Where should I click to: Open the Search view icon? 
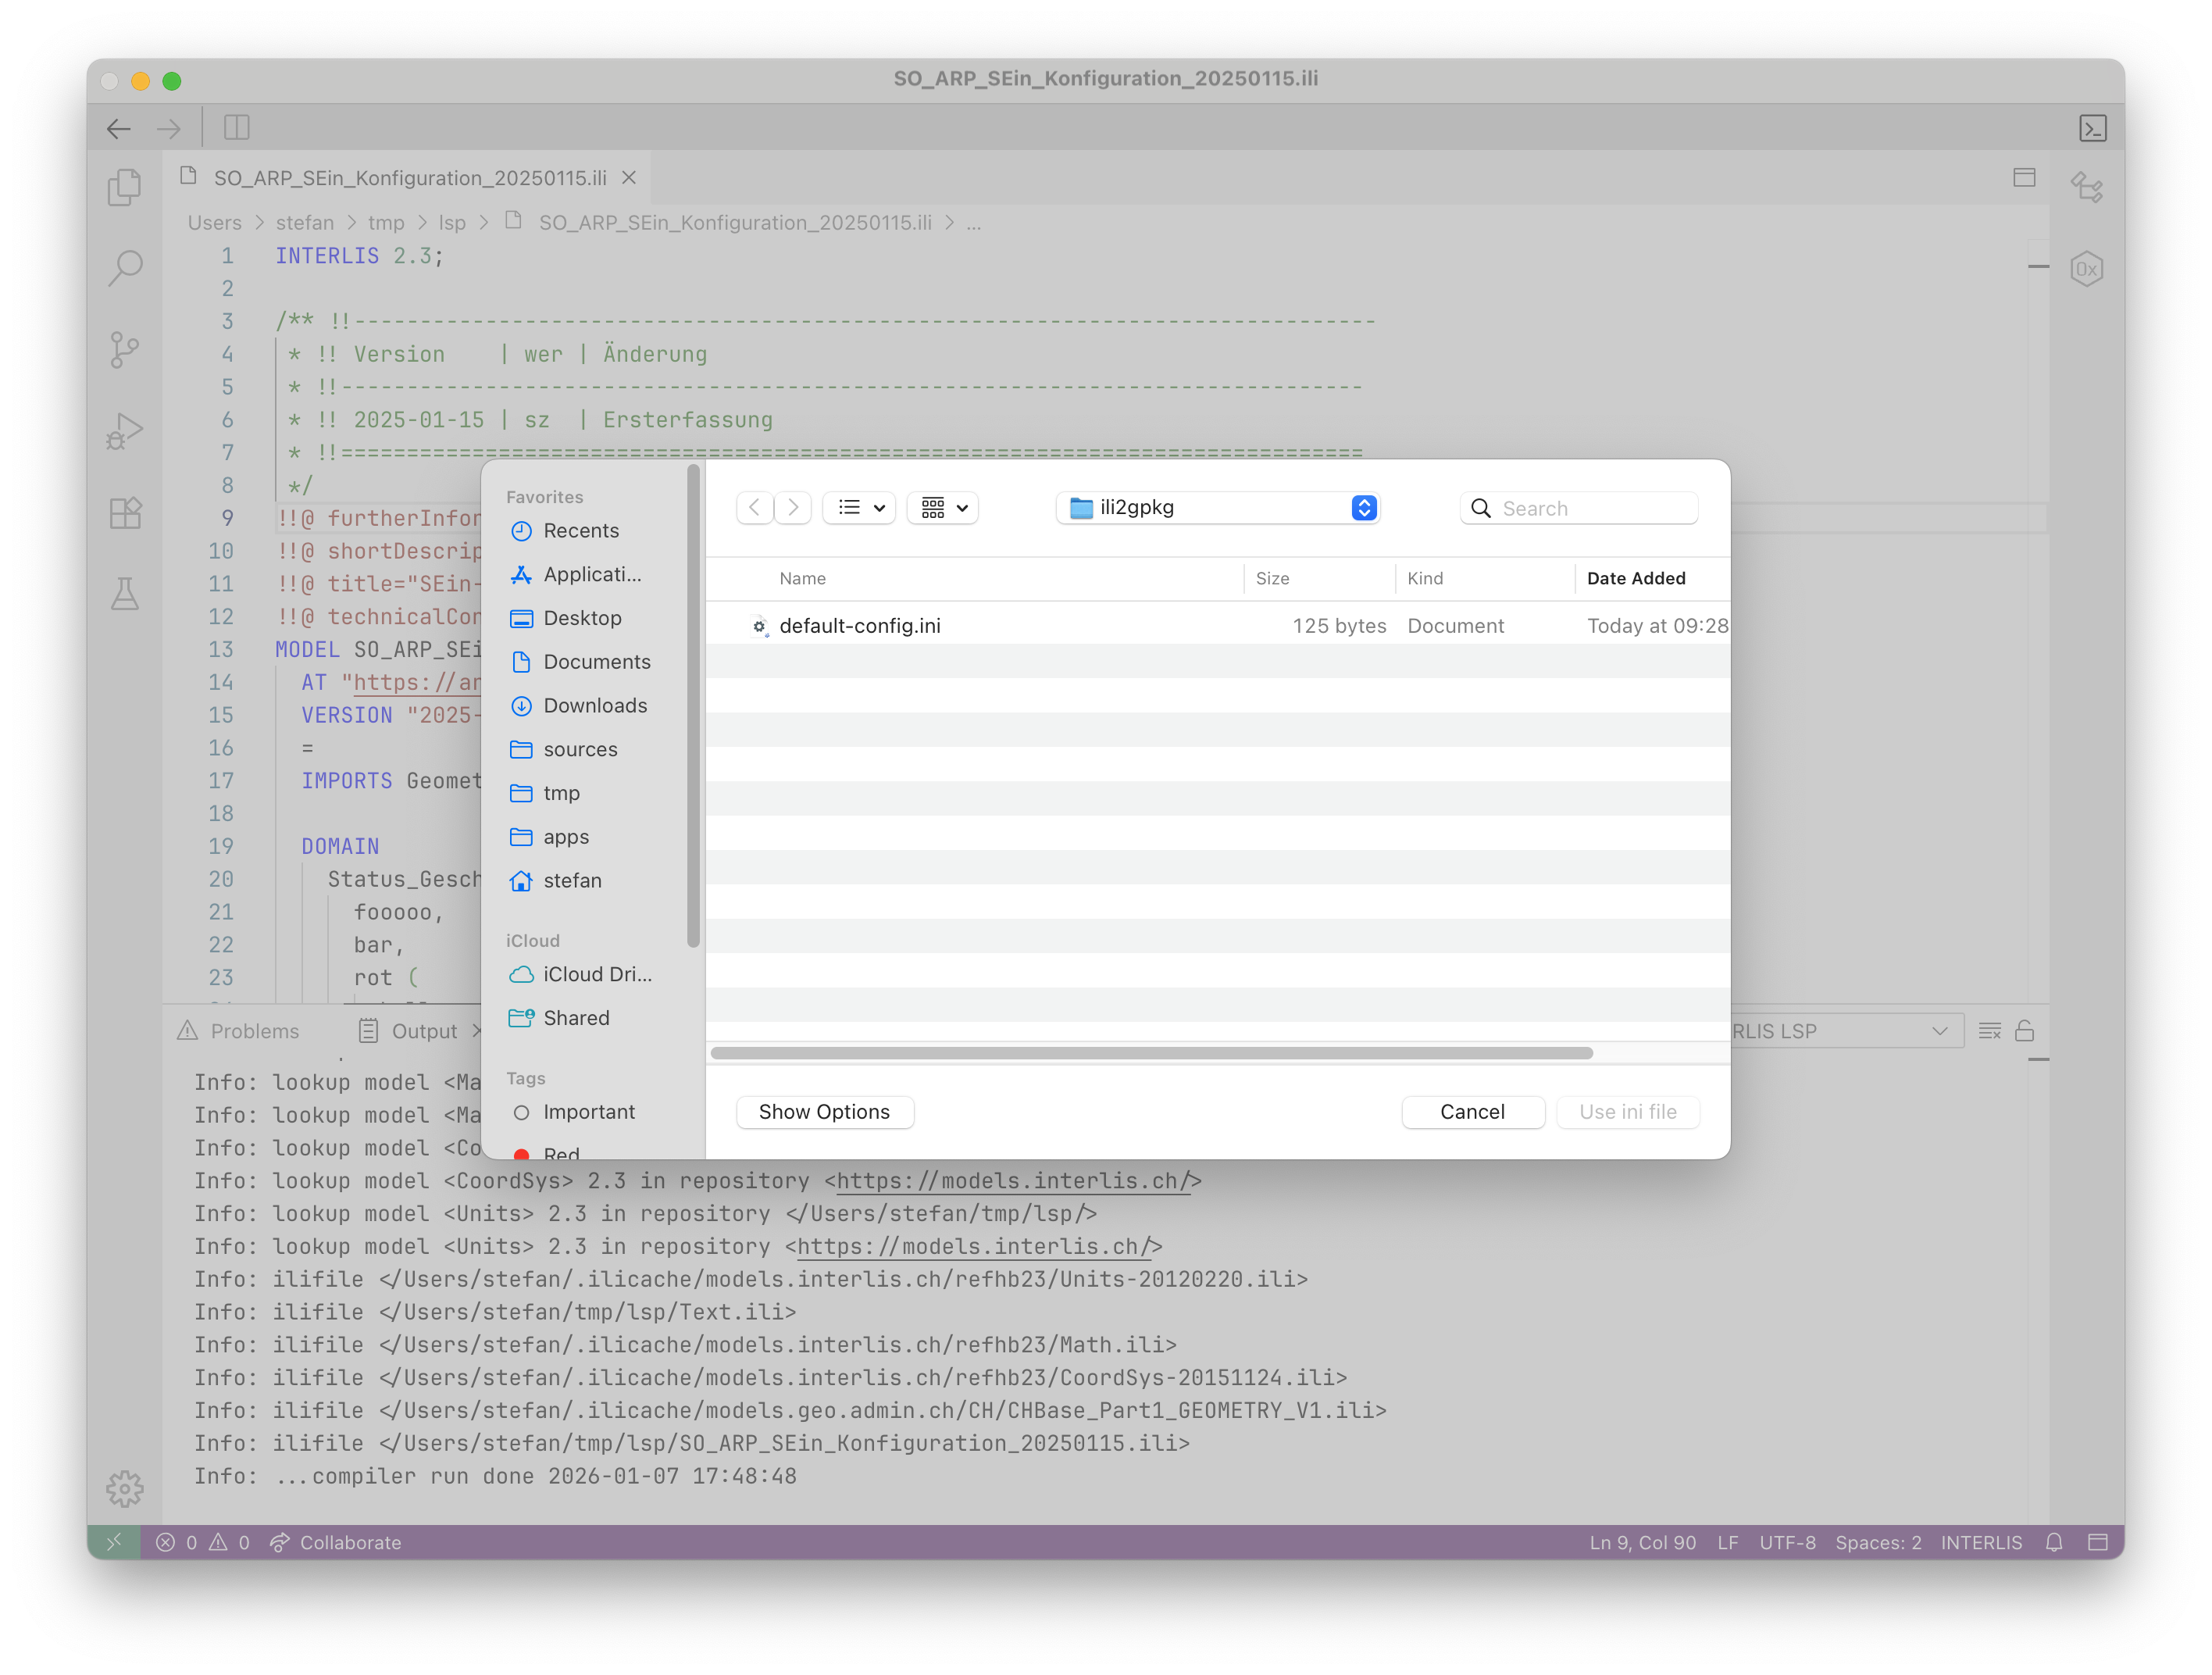tap(124, 268)
